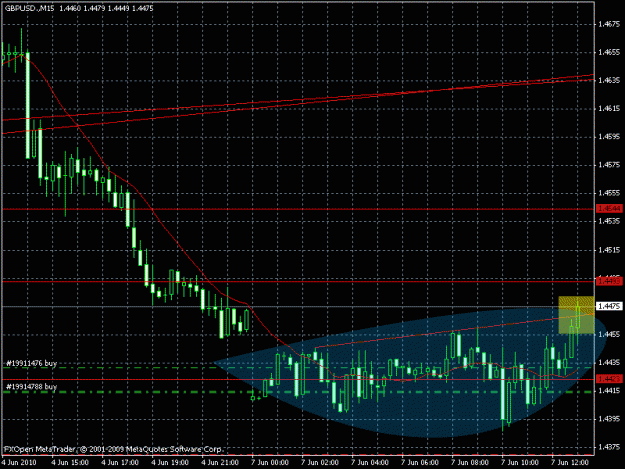This screenshot has height=469, width=625.
Task: Click the 7 Jun 00:00 time label
Action: coord(270,463)
